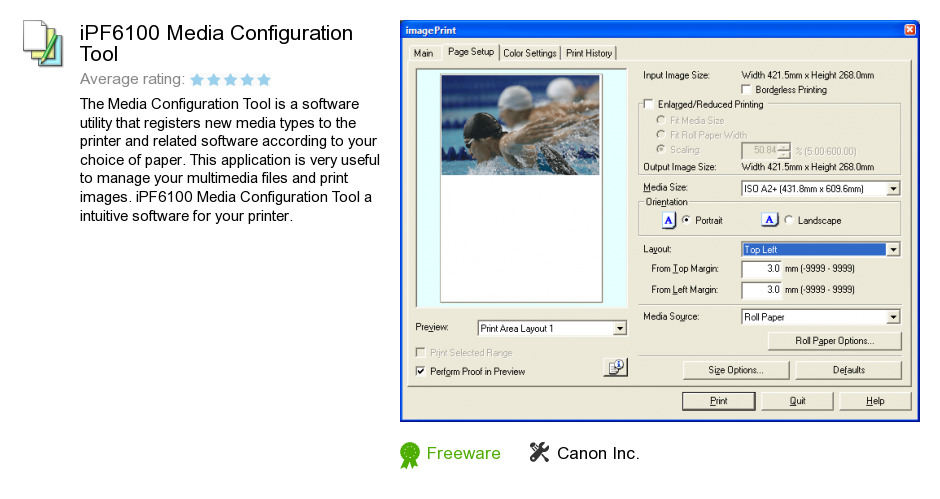Click the Output Image Size value text
Viewport: 940px width, 499px height.
point(808,167)
